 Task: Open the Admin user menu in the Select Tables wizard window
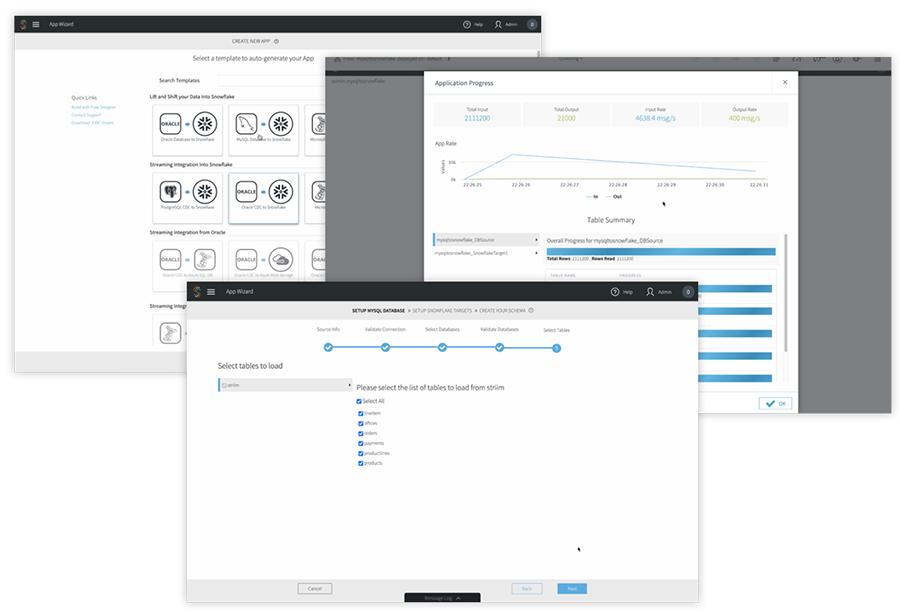[658, 292]
